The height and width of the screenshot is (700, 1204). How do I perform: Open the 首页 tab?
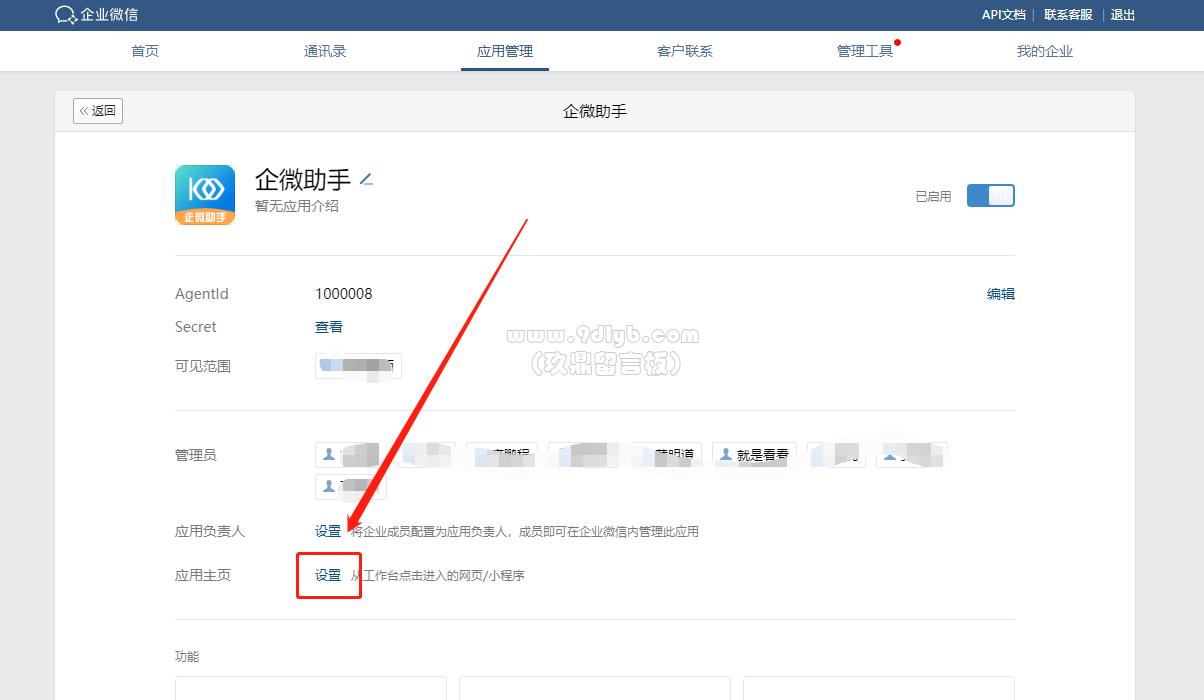coord(145,51)
